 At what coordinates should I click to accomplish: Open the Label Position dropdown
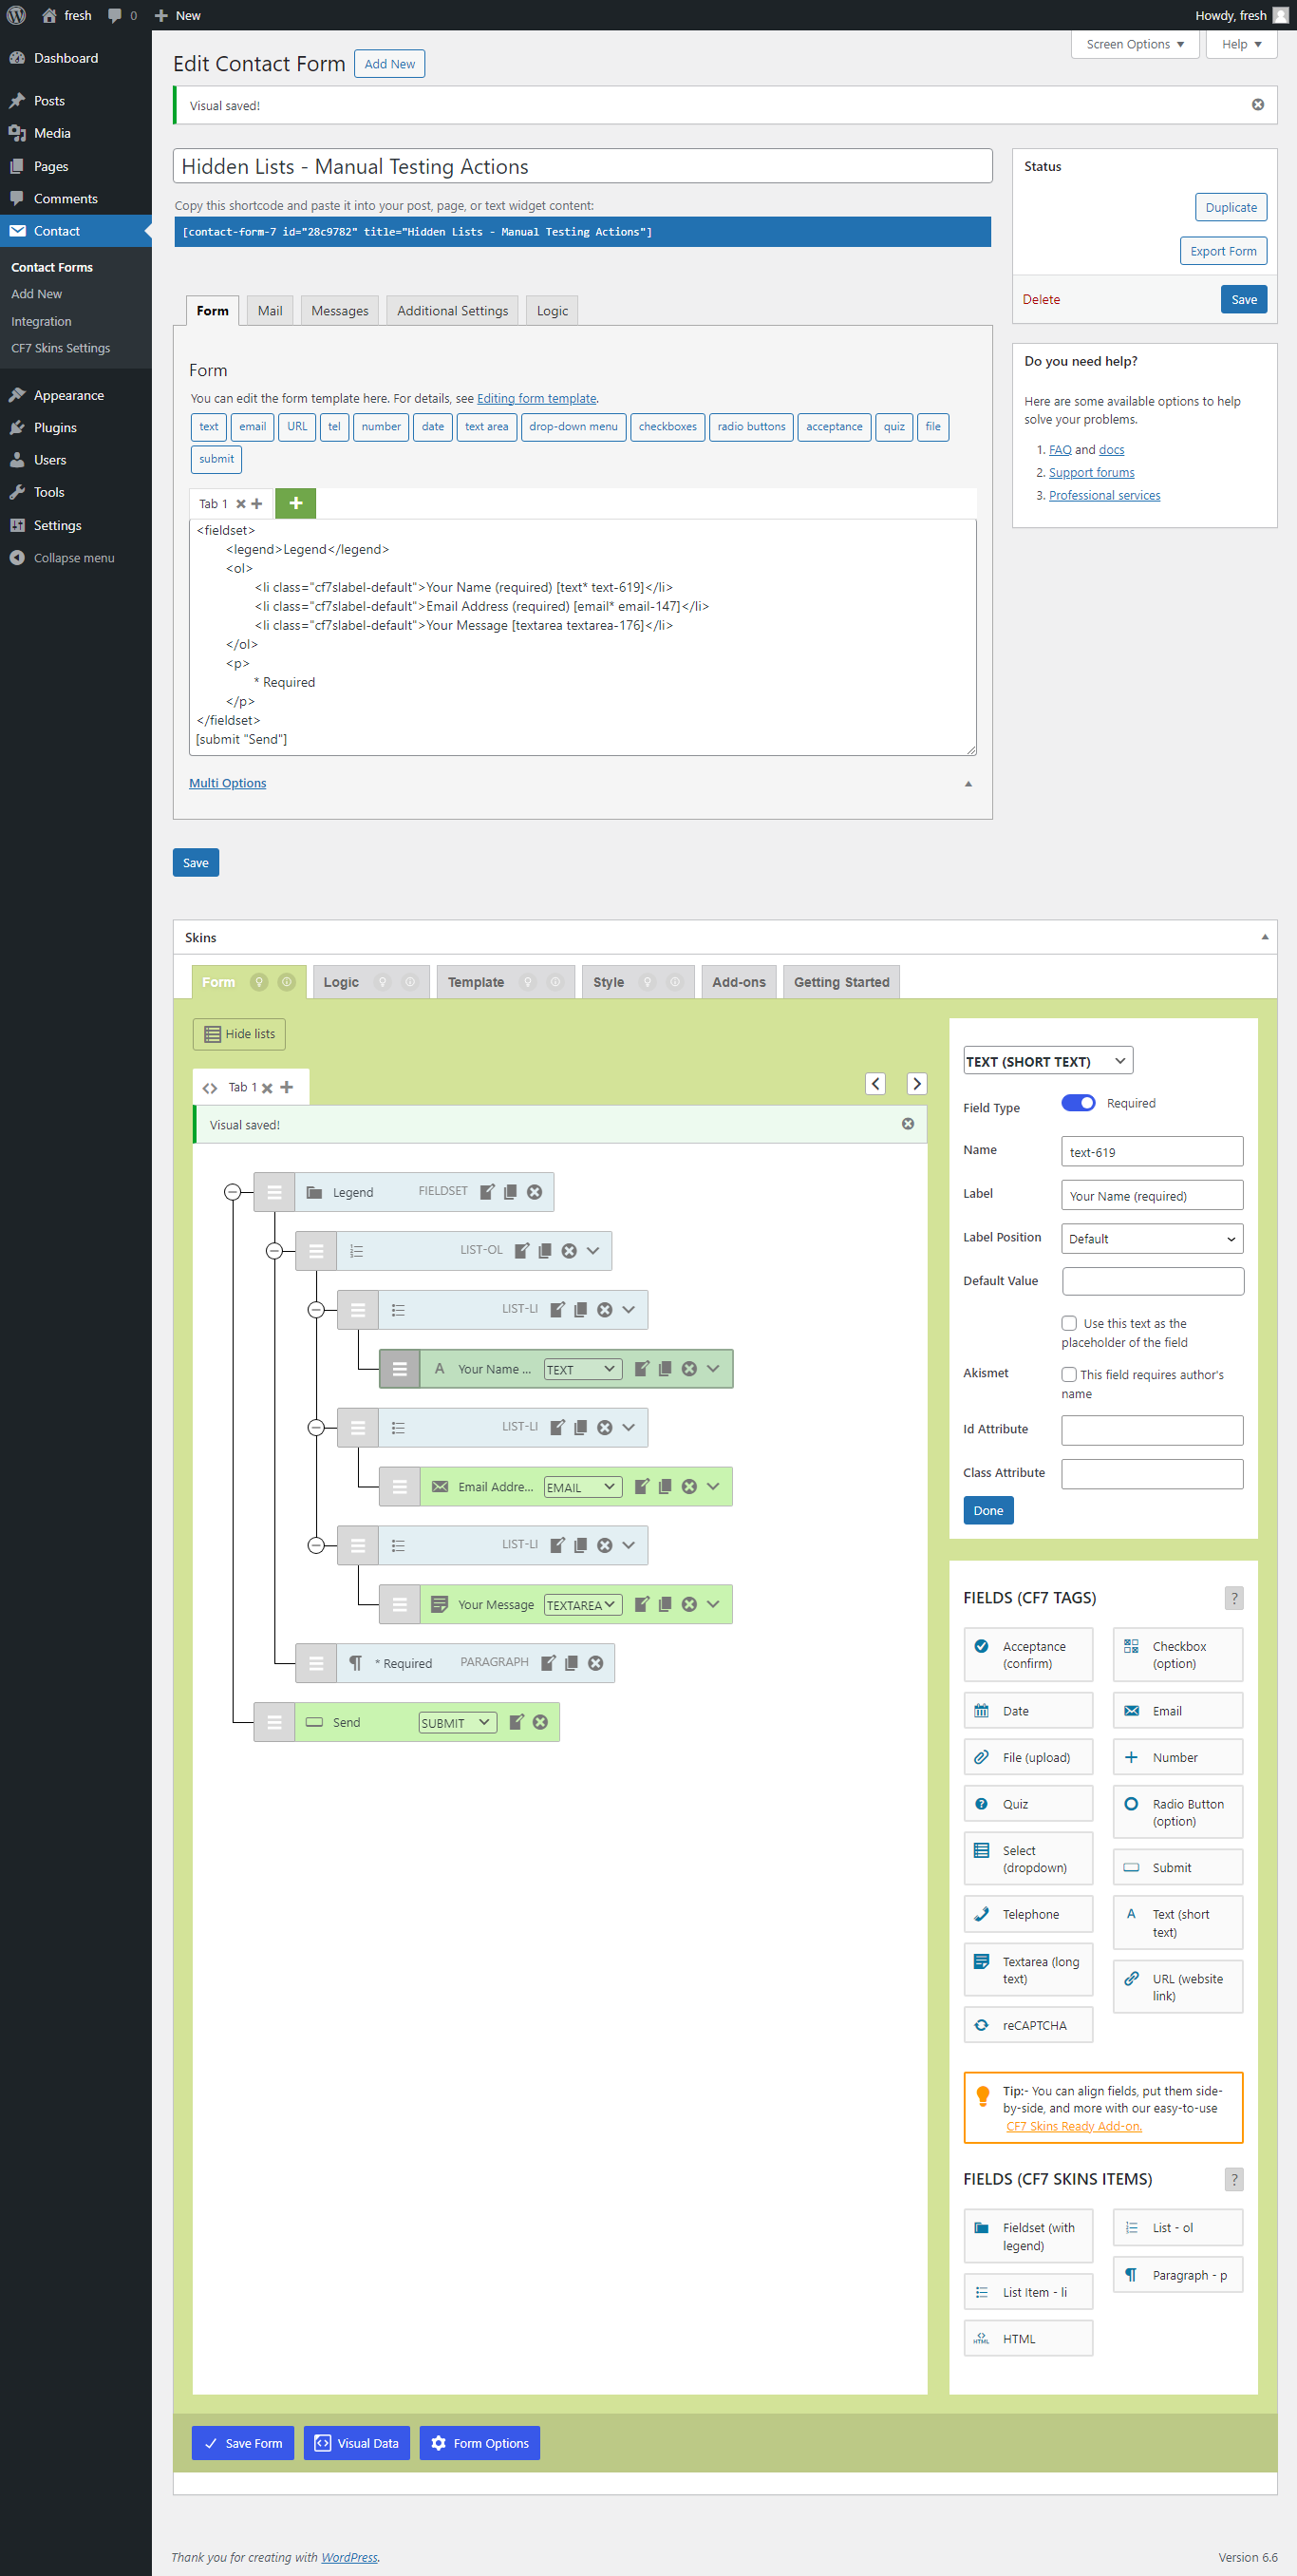pos(1151,1238)
